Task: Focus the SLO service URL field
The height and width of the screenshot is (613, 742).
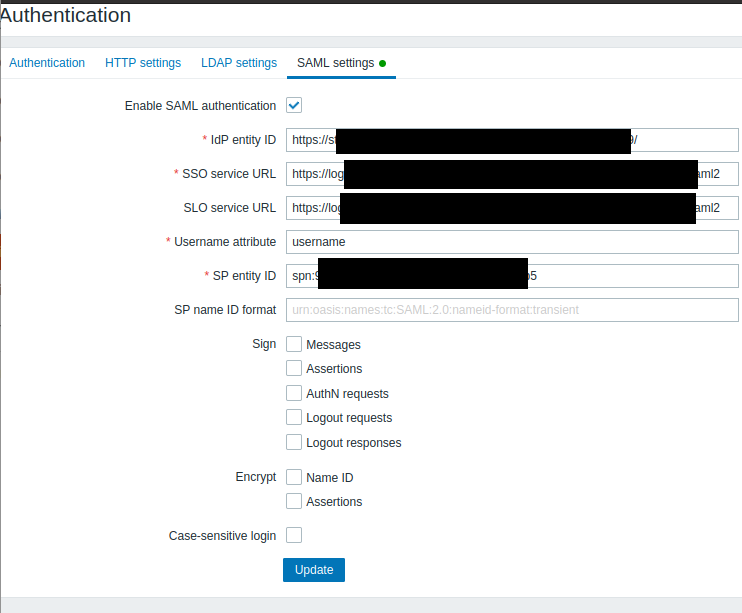Action: 512,208
